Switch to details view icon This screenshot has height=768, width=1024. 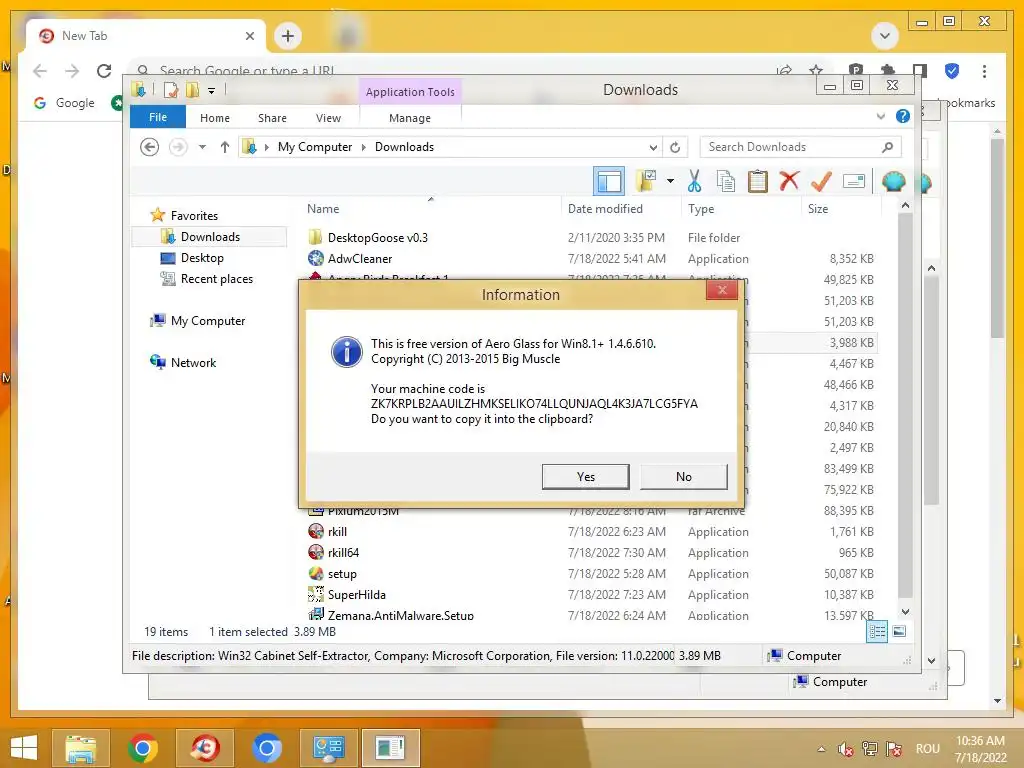[x=877, y=631]
